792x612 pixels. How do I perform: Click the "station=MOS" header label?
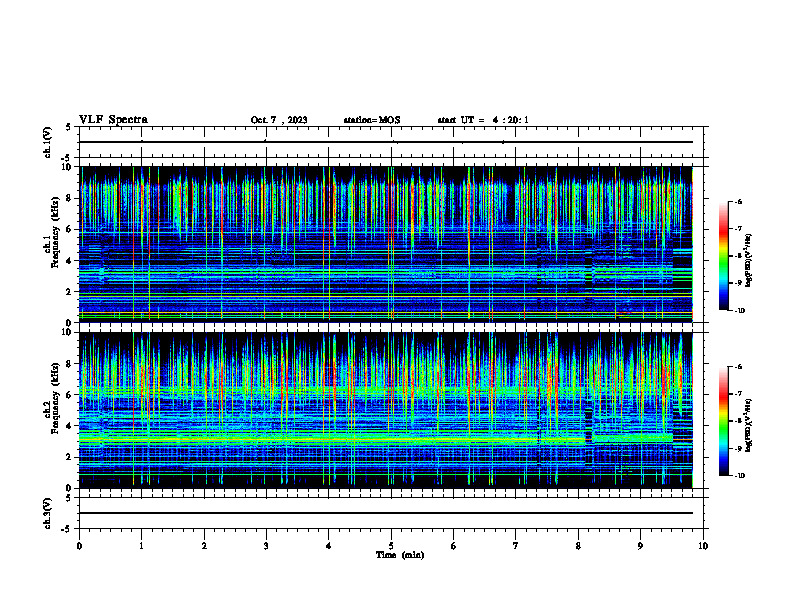coord(372,120)
